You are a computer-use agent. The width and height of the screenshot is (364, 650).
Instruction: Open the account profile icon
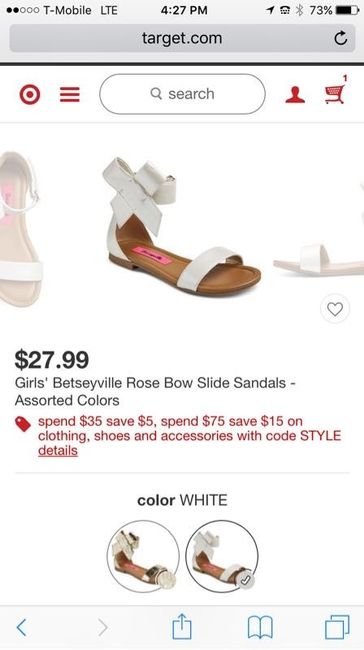click(x=295, y=95)
